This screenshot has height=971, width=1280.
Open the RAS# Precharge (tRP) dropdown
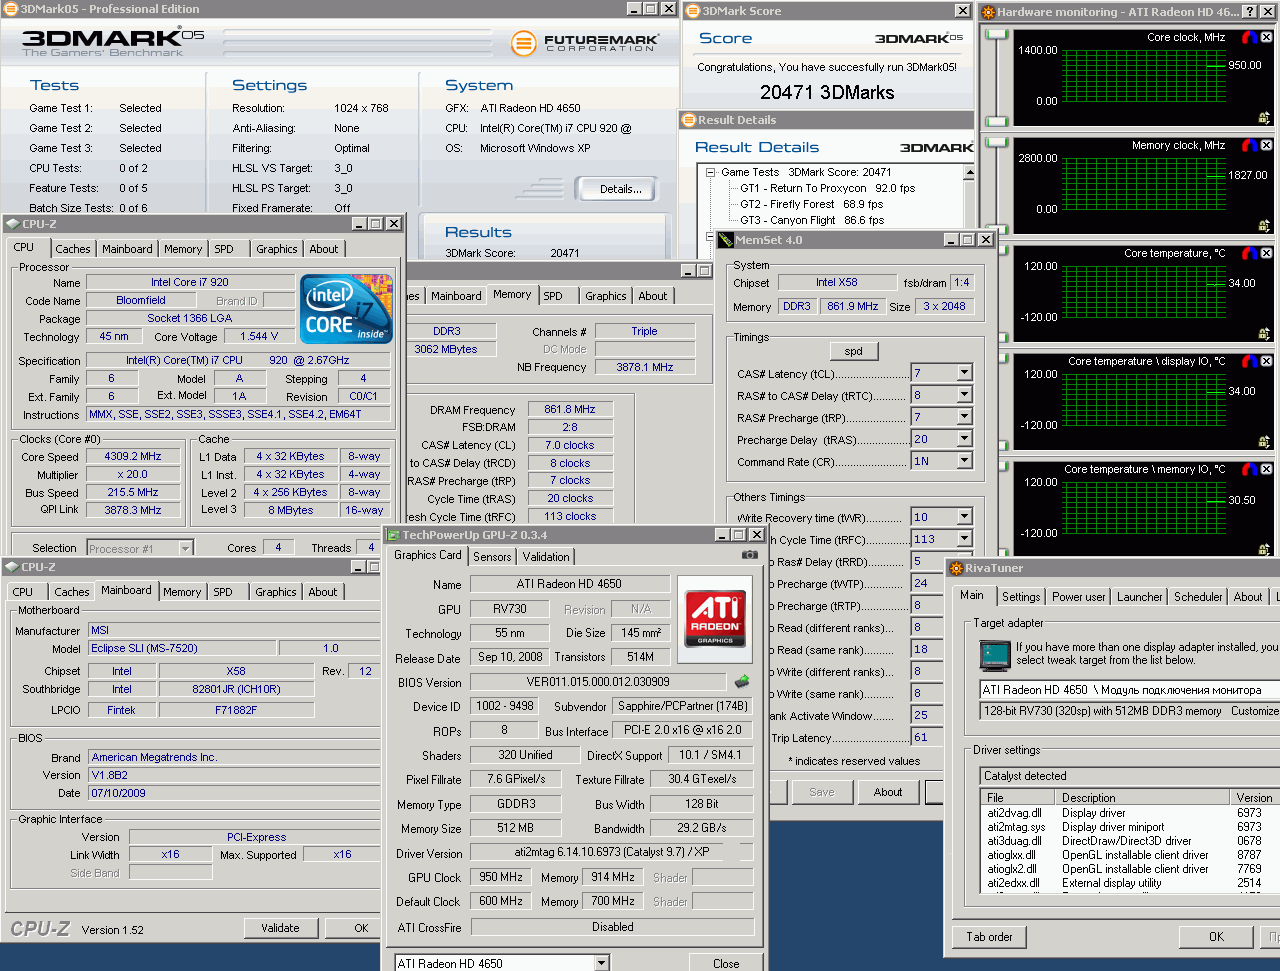[964, 417]
